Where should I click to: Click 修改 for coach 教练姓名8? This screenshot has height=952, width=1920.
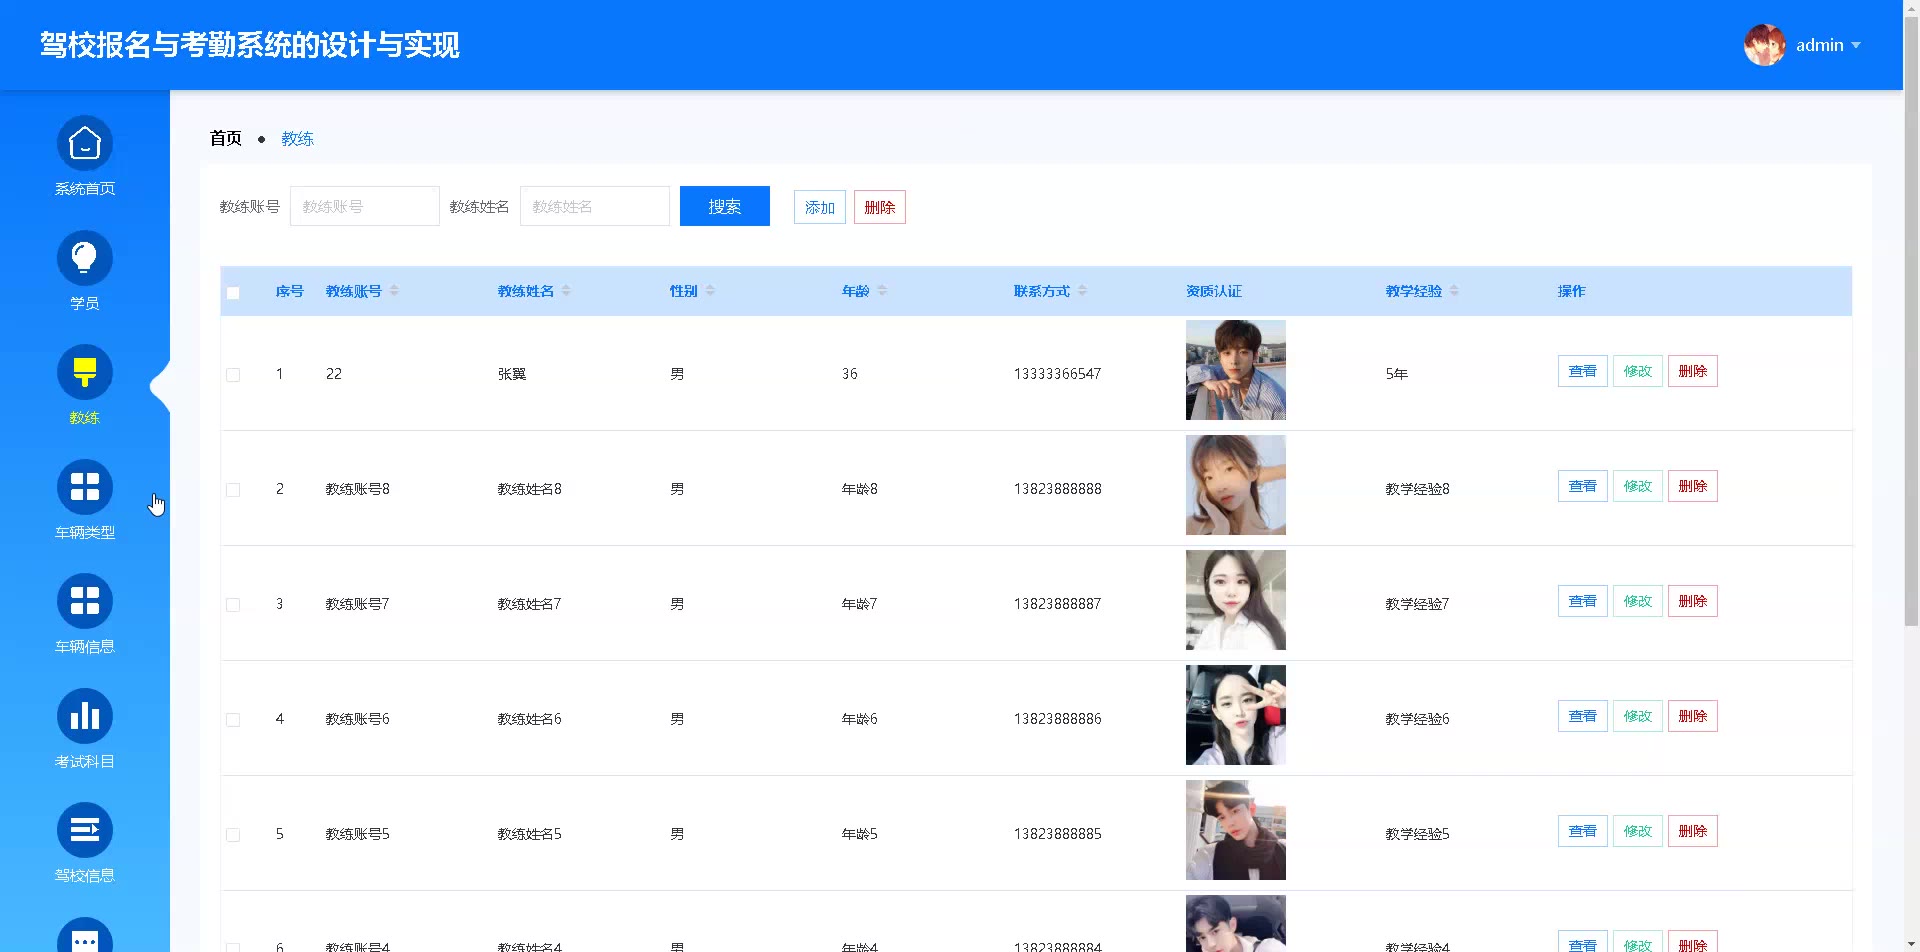tap(1637, 486)
